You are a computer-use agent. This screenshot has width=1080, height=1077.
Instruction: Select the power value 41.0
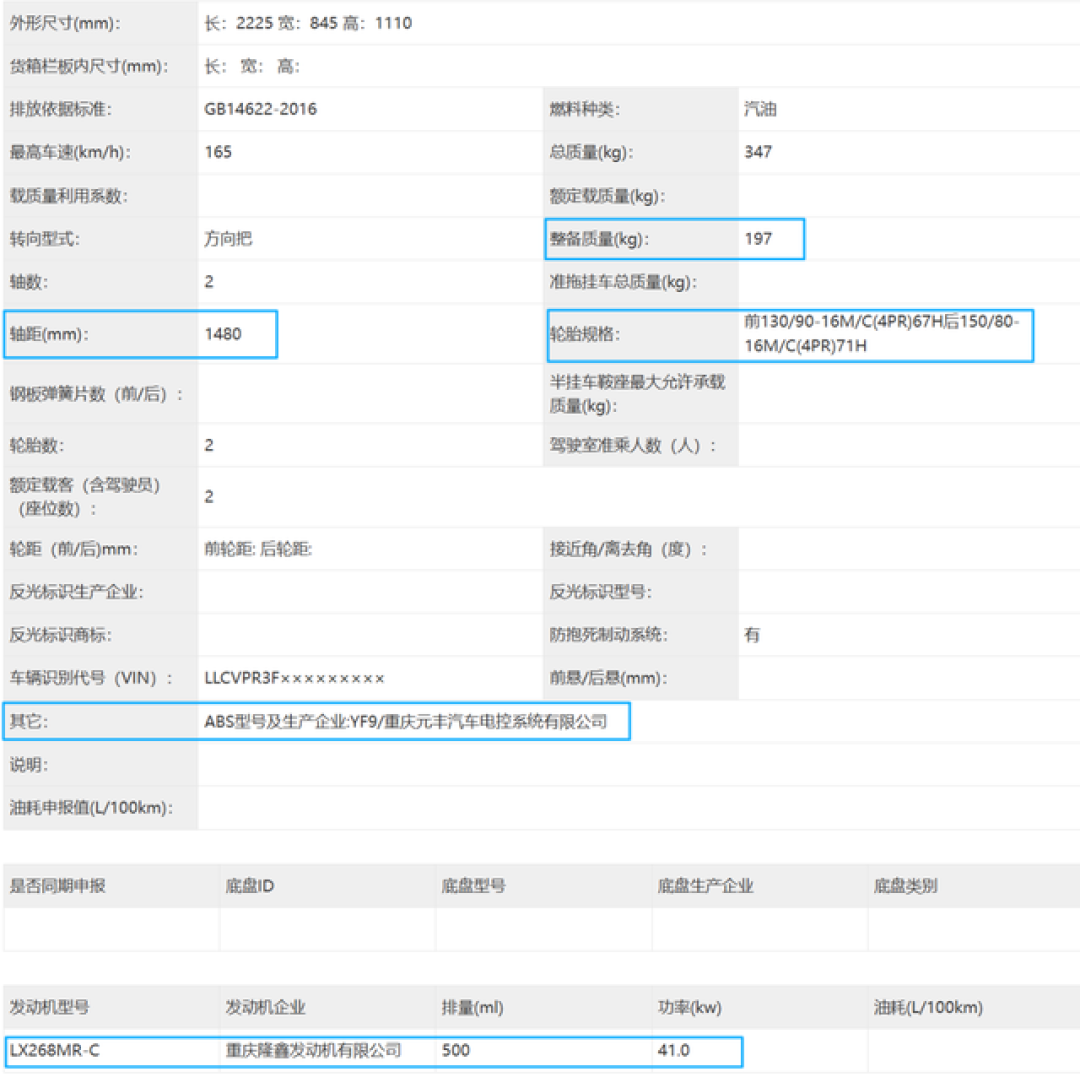coord(673,1051)
